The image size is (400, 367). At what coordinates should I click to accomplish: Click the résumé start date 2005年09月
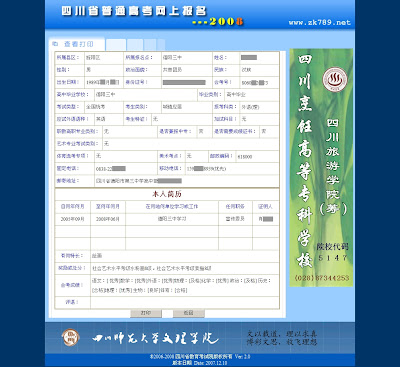point(72,219)
